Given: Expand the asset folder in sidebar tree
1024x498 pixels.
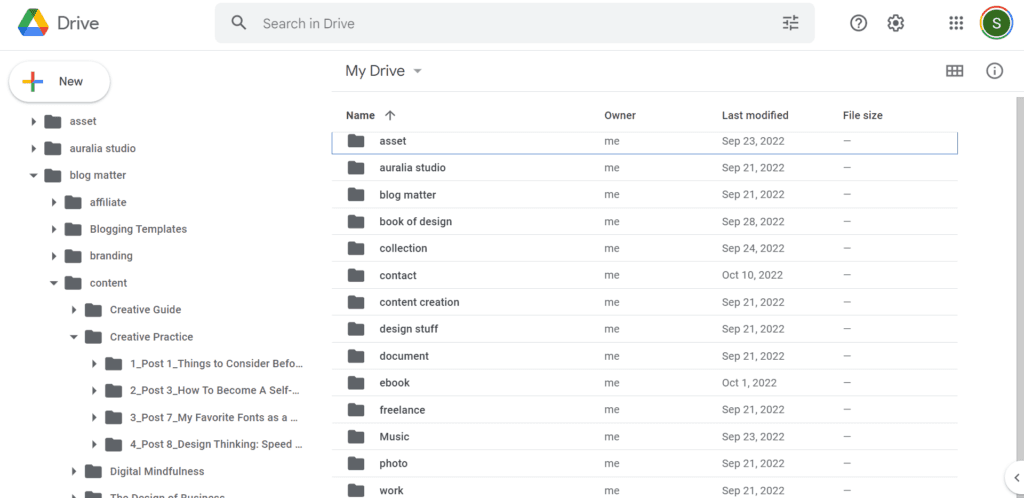Looking at the screenshot, I should coord(33,121).
